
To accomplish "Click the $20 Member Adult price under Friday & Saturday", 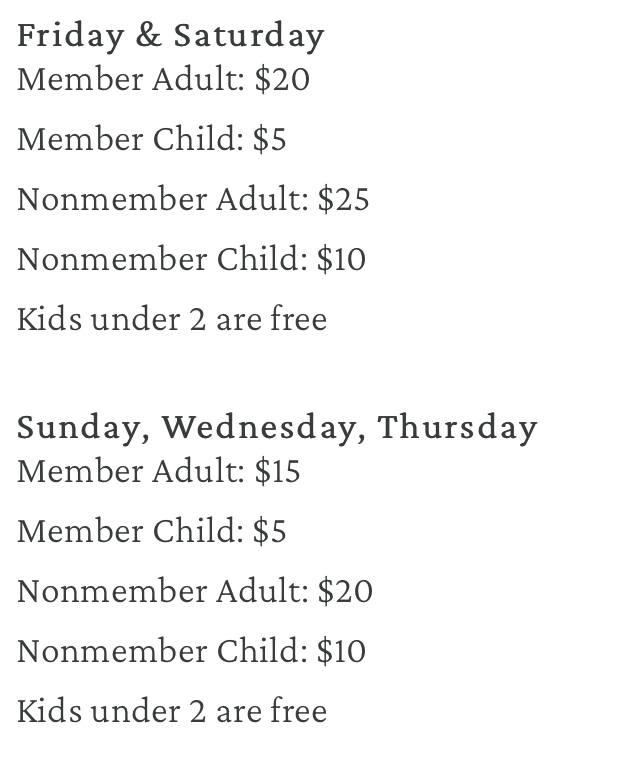I will pyautogui.click(x=282, y=79).
